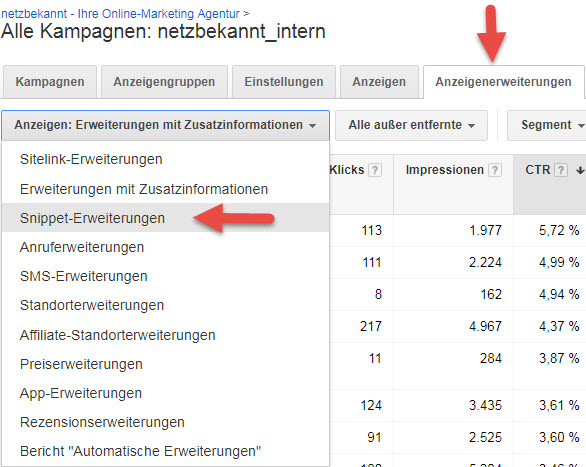Screen dimensions: 586x467
Task: Select the Anzeigenerweiterungen tab
Action: [503, 82]
